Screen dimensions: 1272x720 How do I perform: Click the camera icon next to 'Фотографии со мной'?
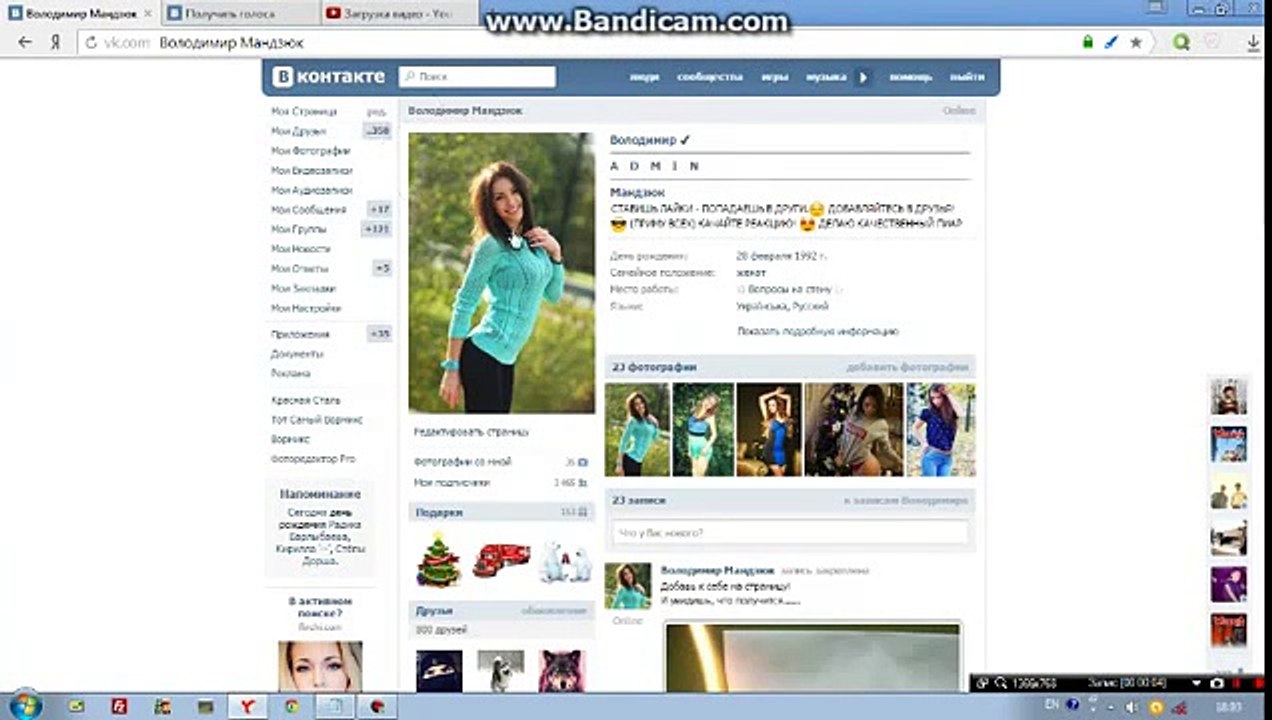583,462
